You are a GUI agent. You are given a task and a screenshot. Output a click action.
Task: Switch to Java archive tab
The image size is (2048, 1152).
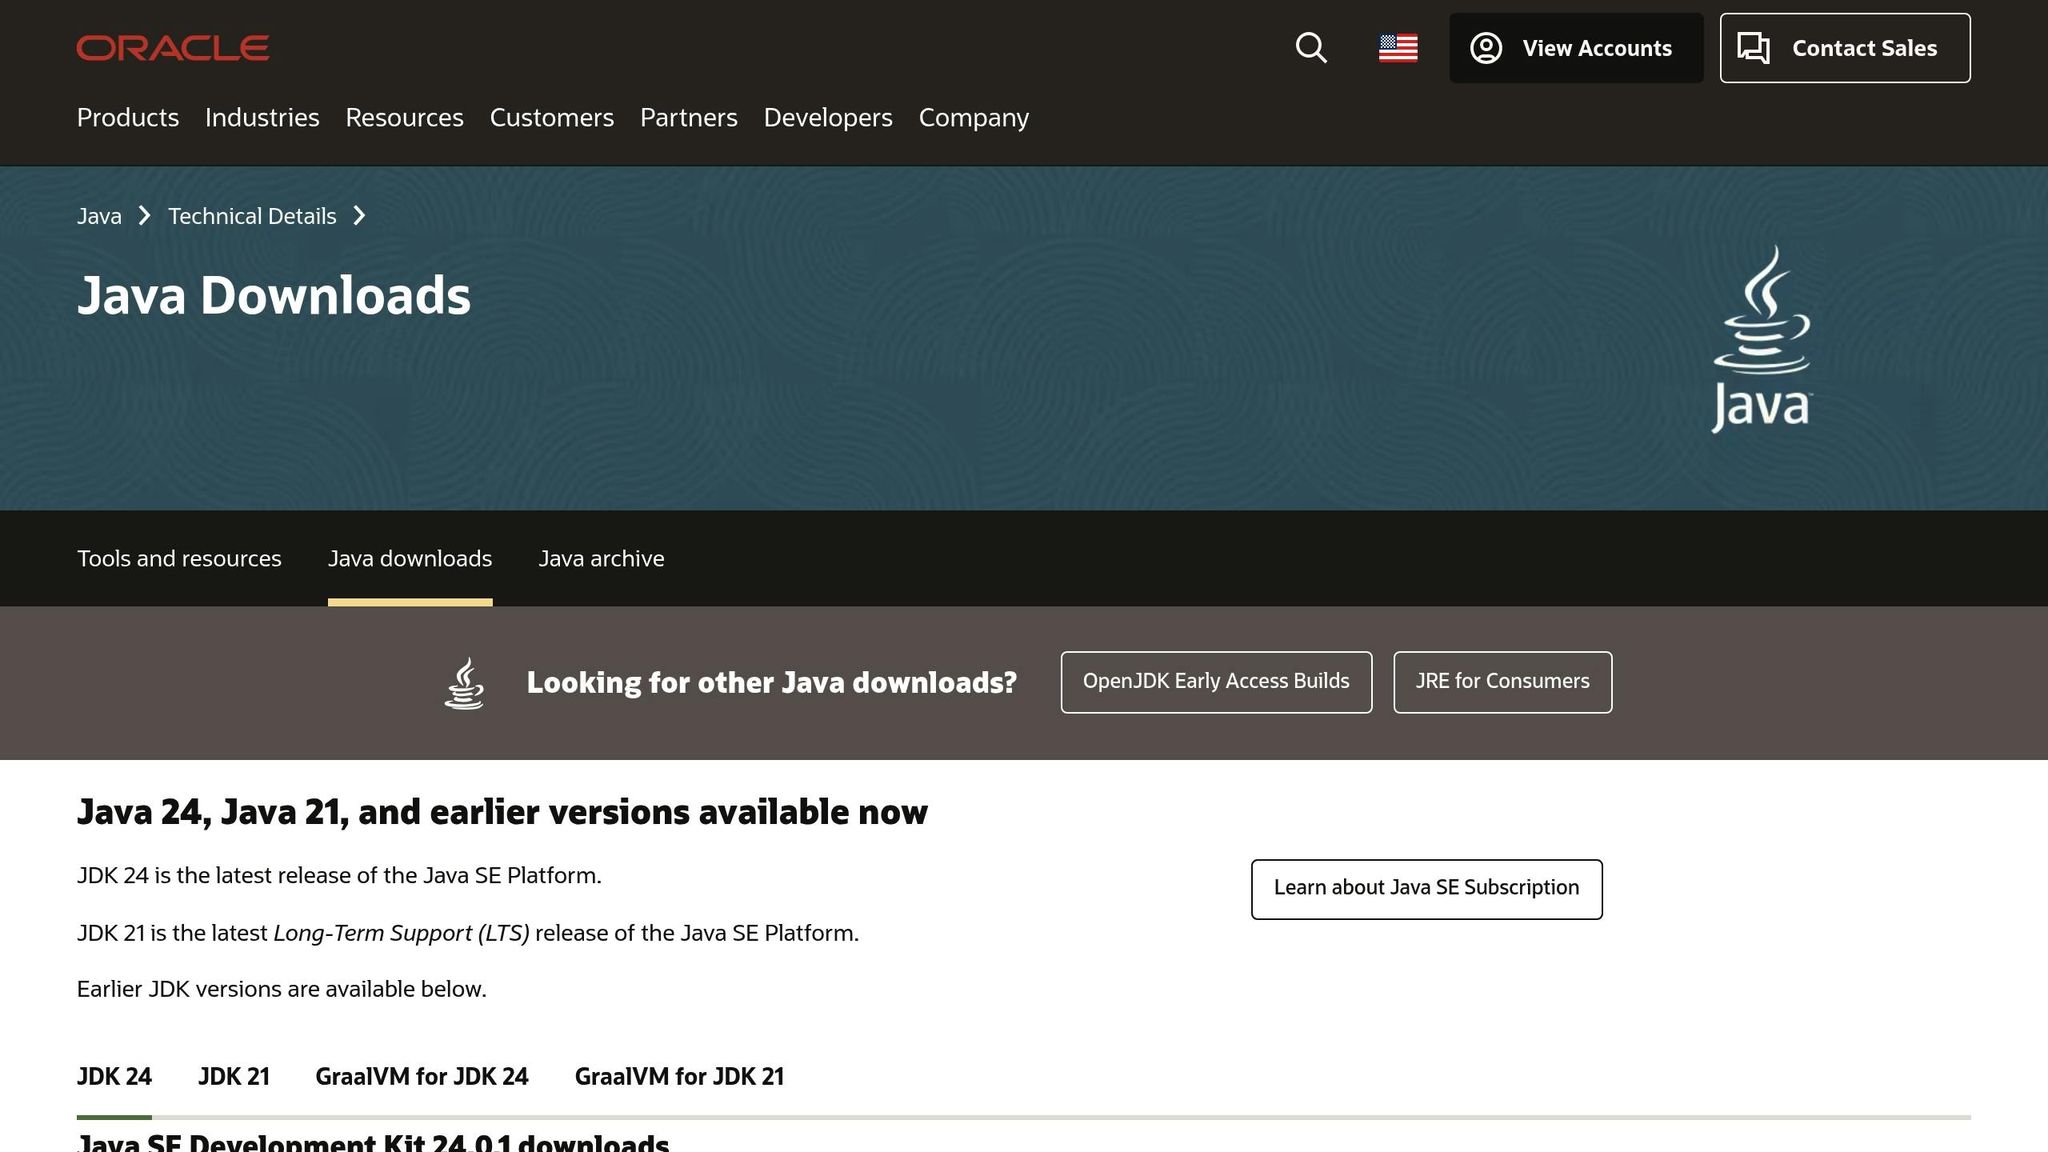click(601, 559)
